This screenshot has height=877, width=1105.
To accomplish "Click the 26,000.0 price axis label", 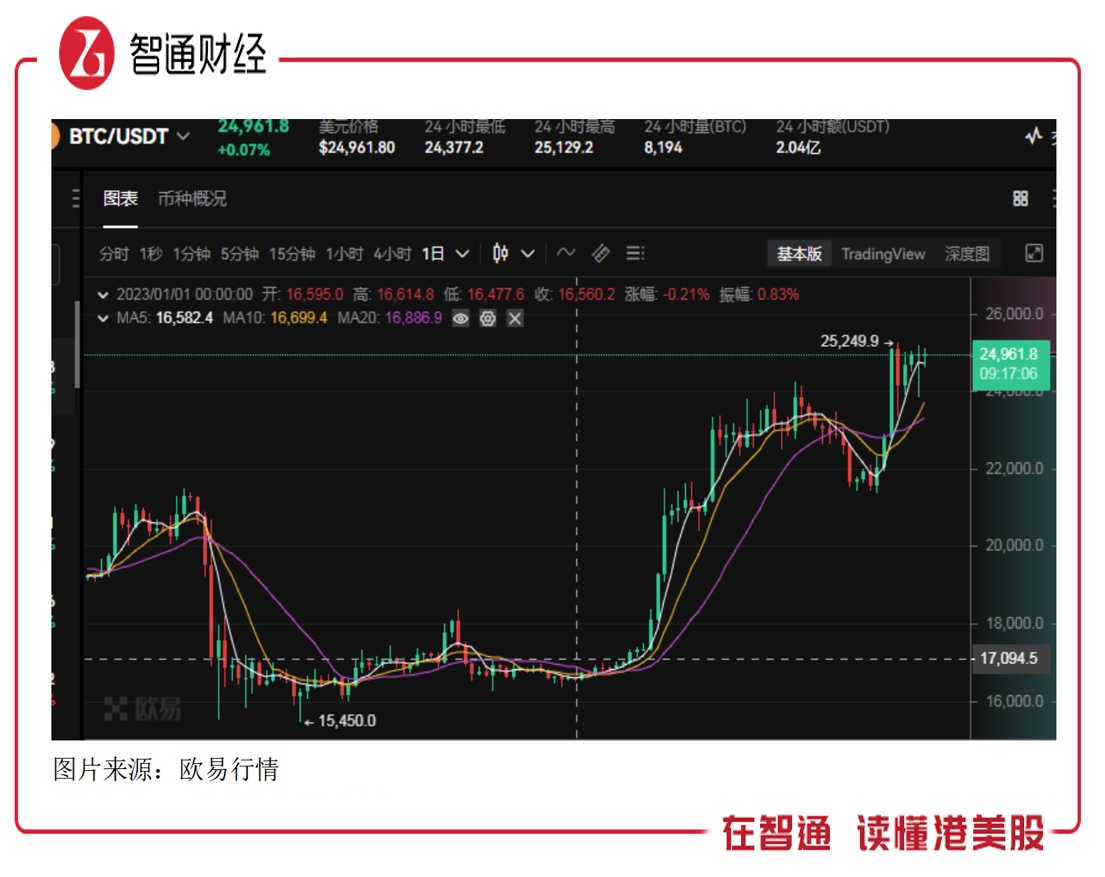I will (x=1014, y=314).
